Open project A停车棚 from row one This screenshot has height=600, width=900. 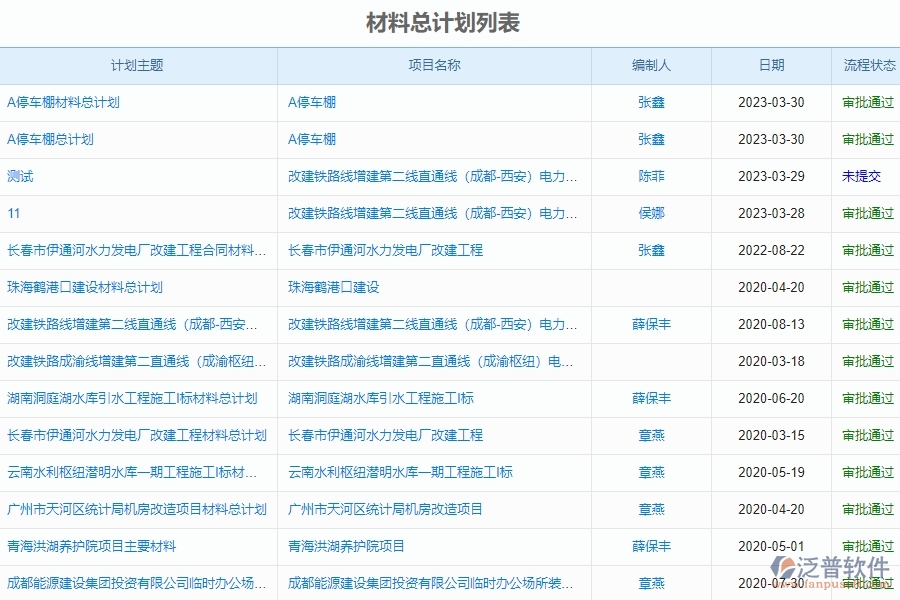coord(311,102)
